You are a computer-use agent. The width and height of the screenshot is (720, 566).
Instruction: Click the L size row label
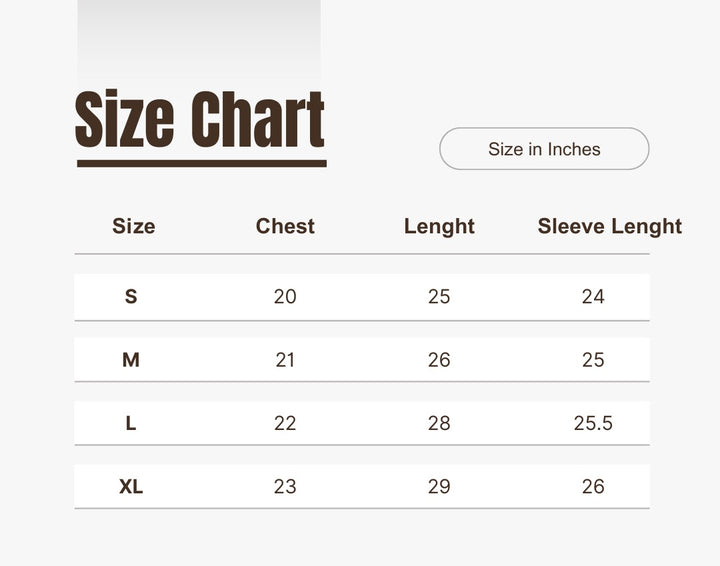click(131, 423)
